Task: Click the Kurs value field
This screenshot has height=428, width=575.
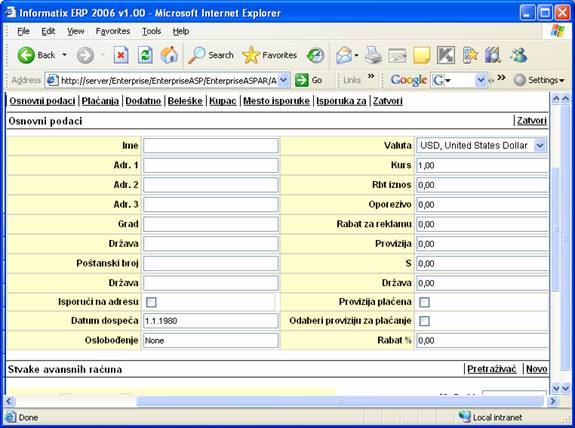Action: coord(482,165)
